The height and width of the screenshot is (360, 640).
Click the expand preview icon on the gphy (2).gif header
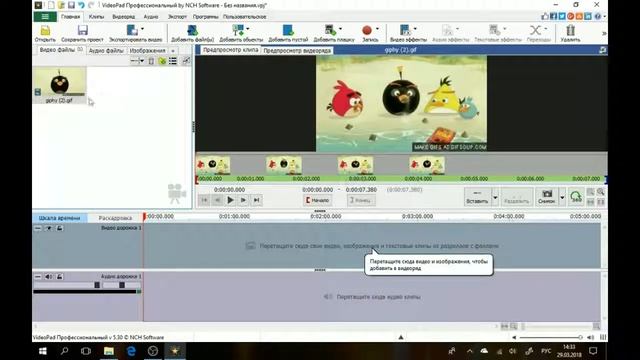point(602,50)
